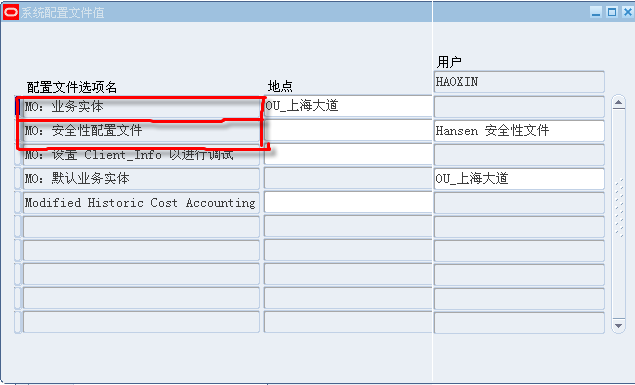This screenshot has height=385, width=635.
Task: Select the MO: 默认业务实体 profile row
Action: click(141, 179)
